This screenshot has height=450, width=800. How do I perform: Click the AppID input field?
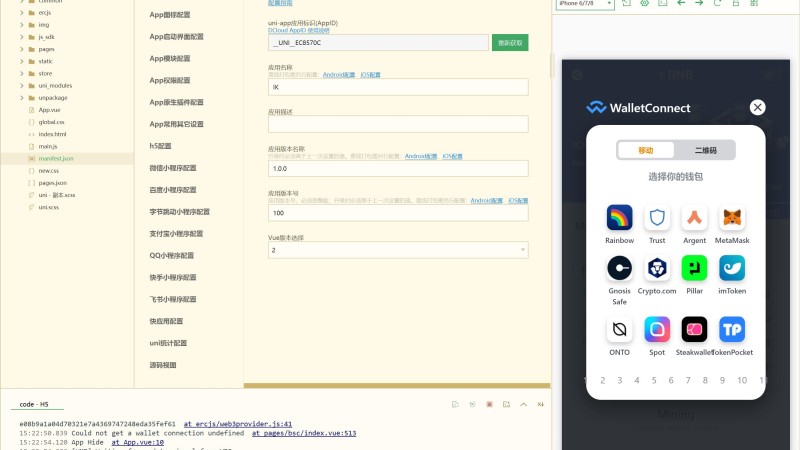(378, 43)
